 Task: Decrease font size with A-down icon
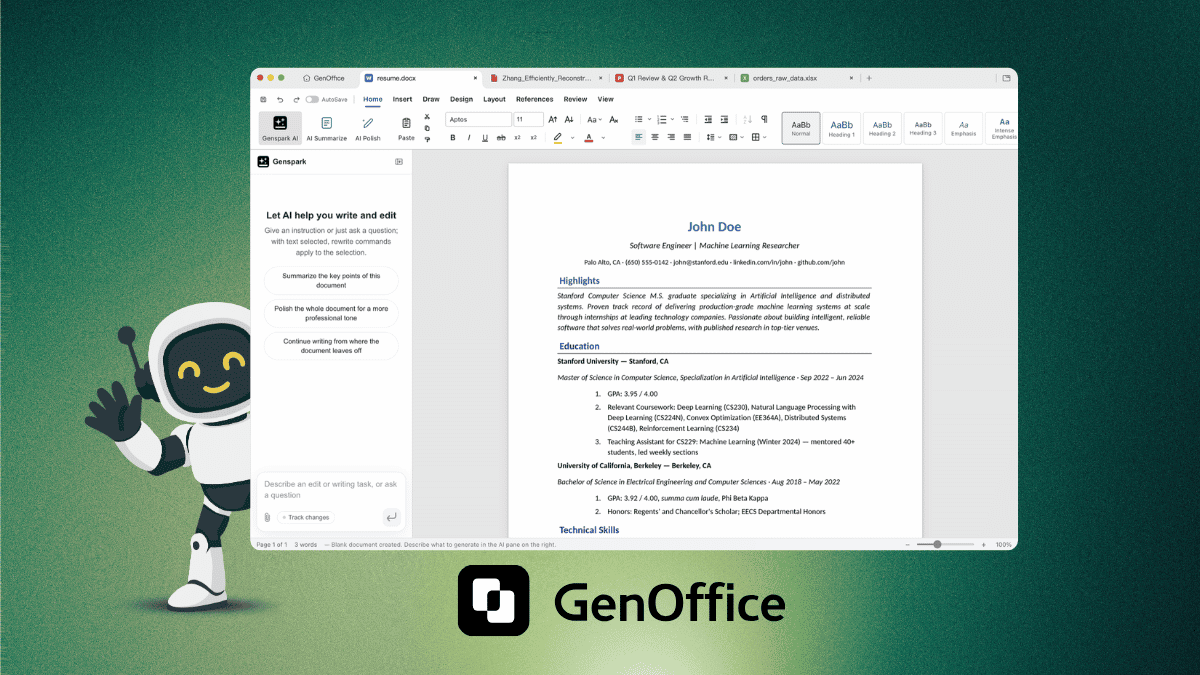569,120
